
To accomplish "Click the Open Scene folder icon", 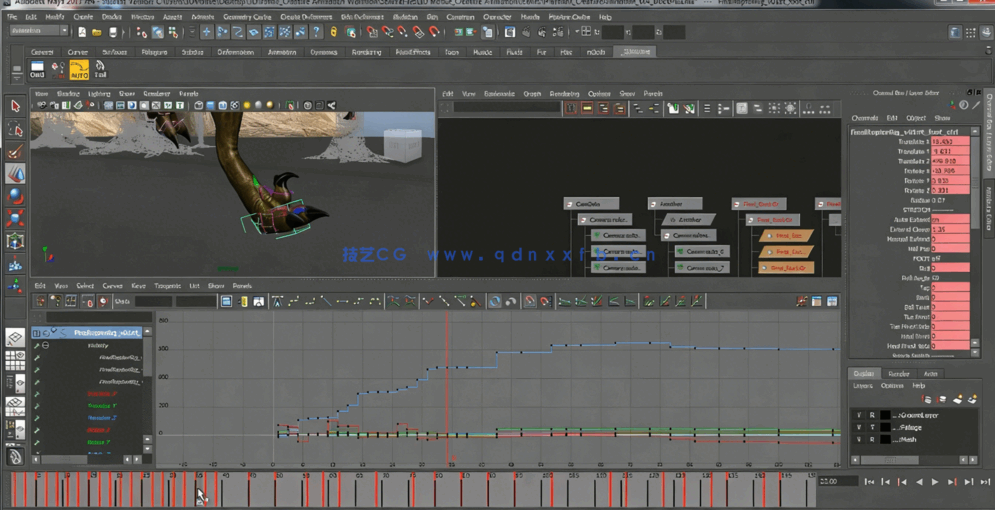I will 97,32.
